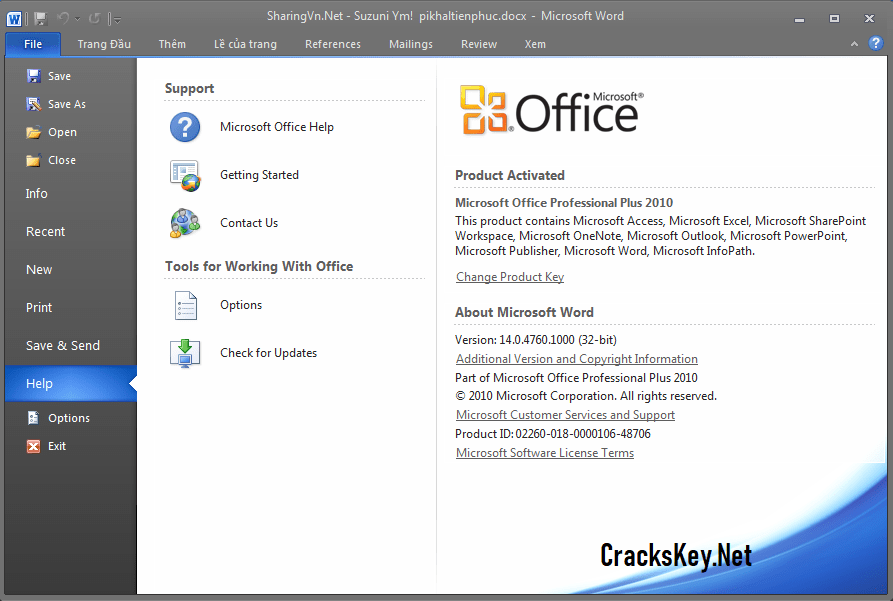Viewport: 893px width, 601px height.
Task: Open the Mailings tab
Action: click(411, 44)
